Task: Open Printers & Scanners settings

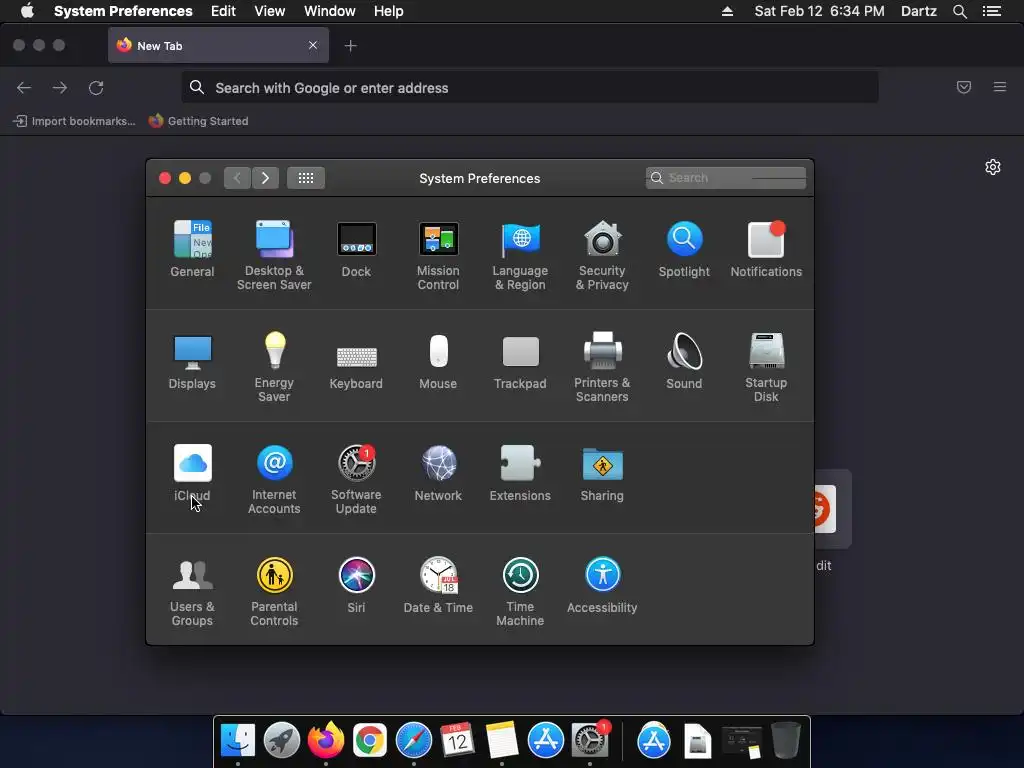Action: tap(602, 367)
